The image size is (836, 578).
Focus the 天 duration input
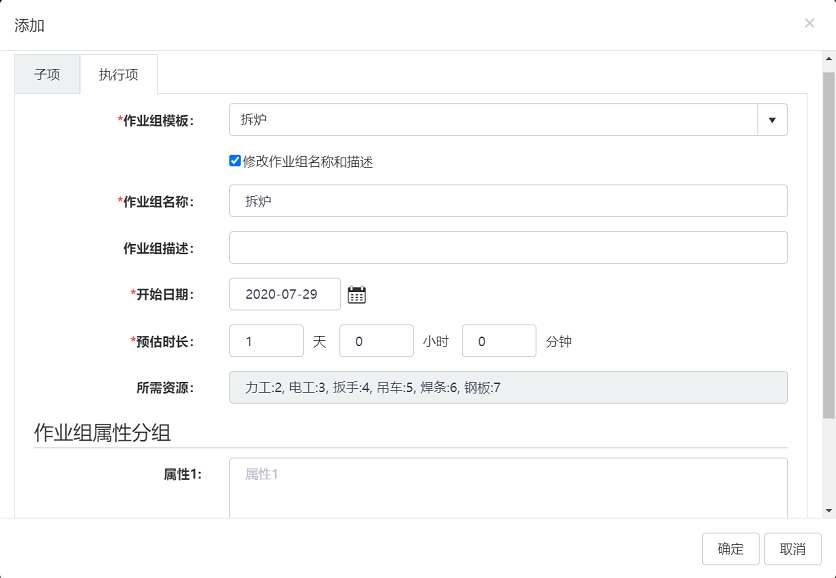[266, 341]
